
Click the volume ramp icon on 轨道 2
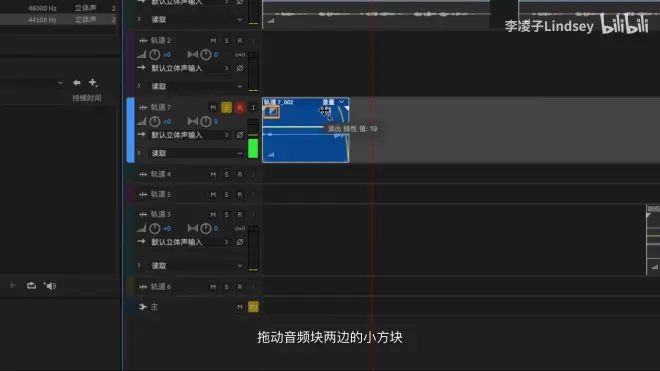click(141, 54)
